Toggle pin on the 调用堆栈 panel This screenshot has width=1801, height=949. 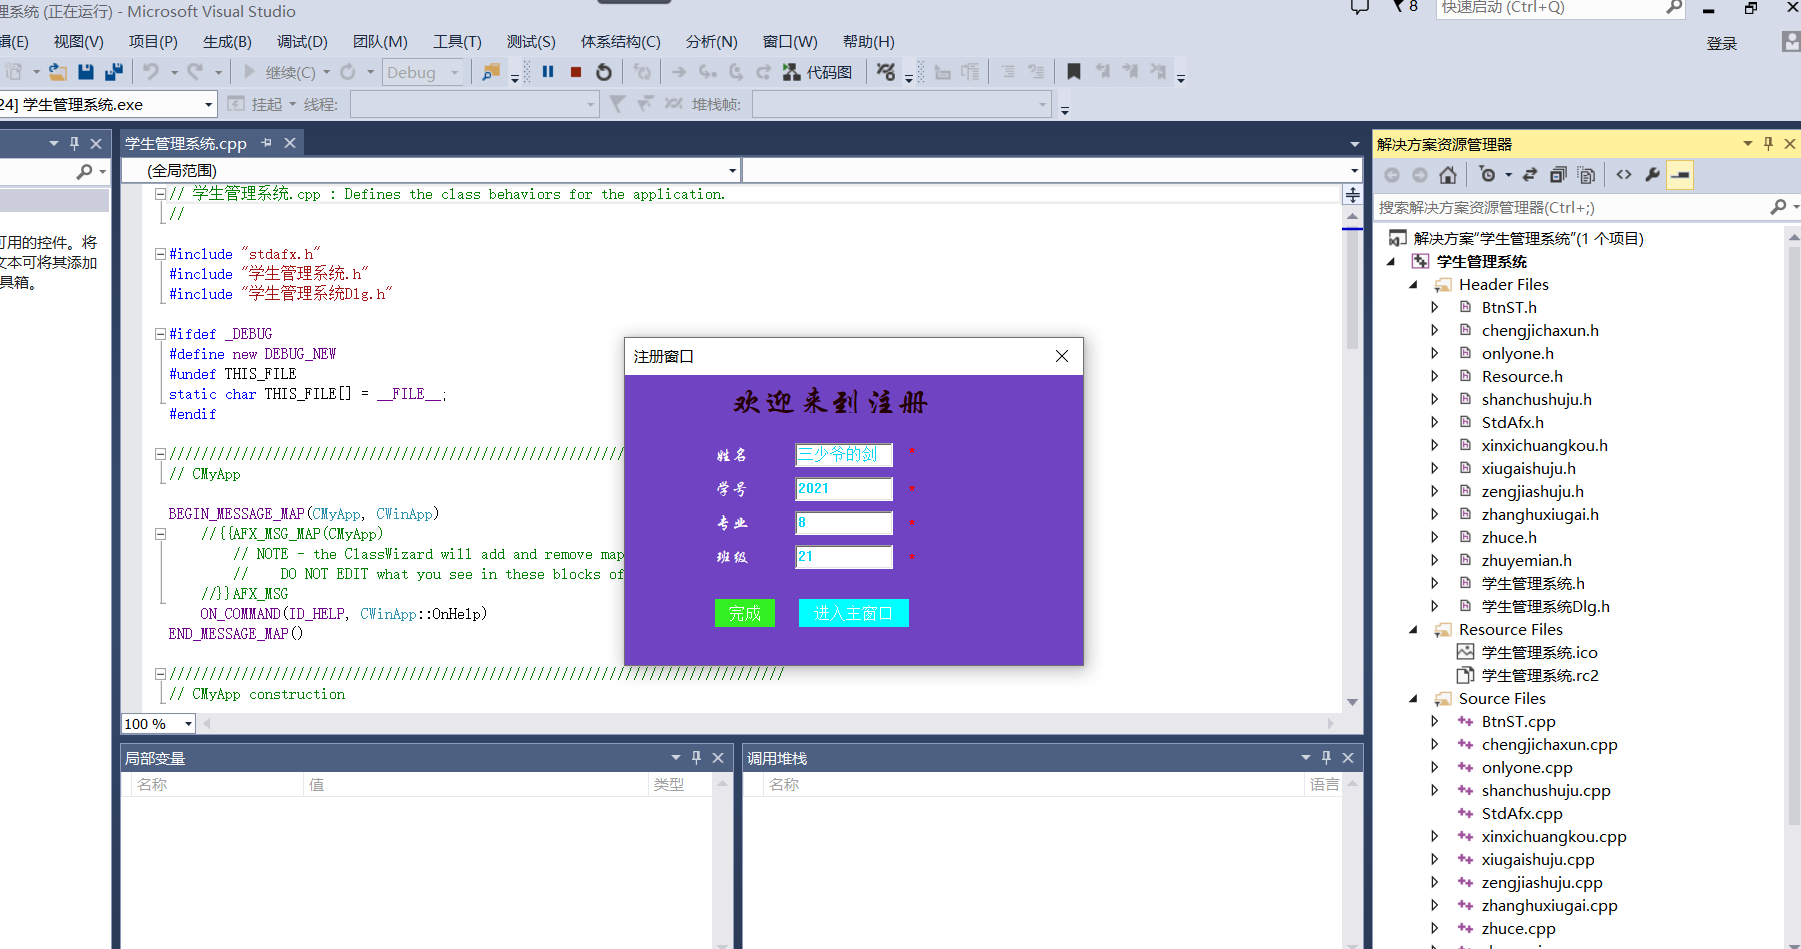(x=1327, y=758)
